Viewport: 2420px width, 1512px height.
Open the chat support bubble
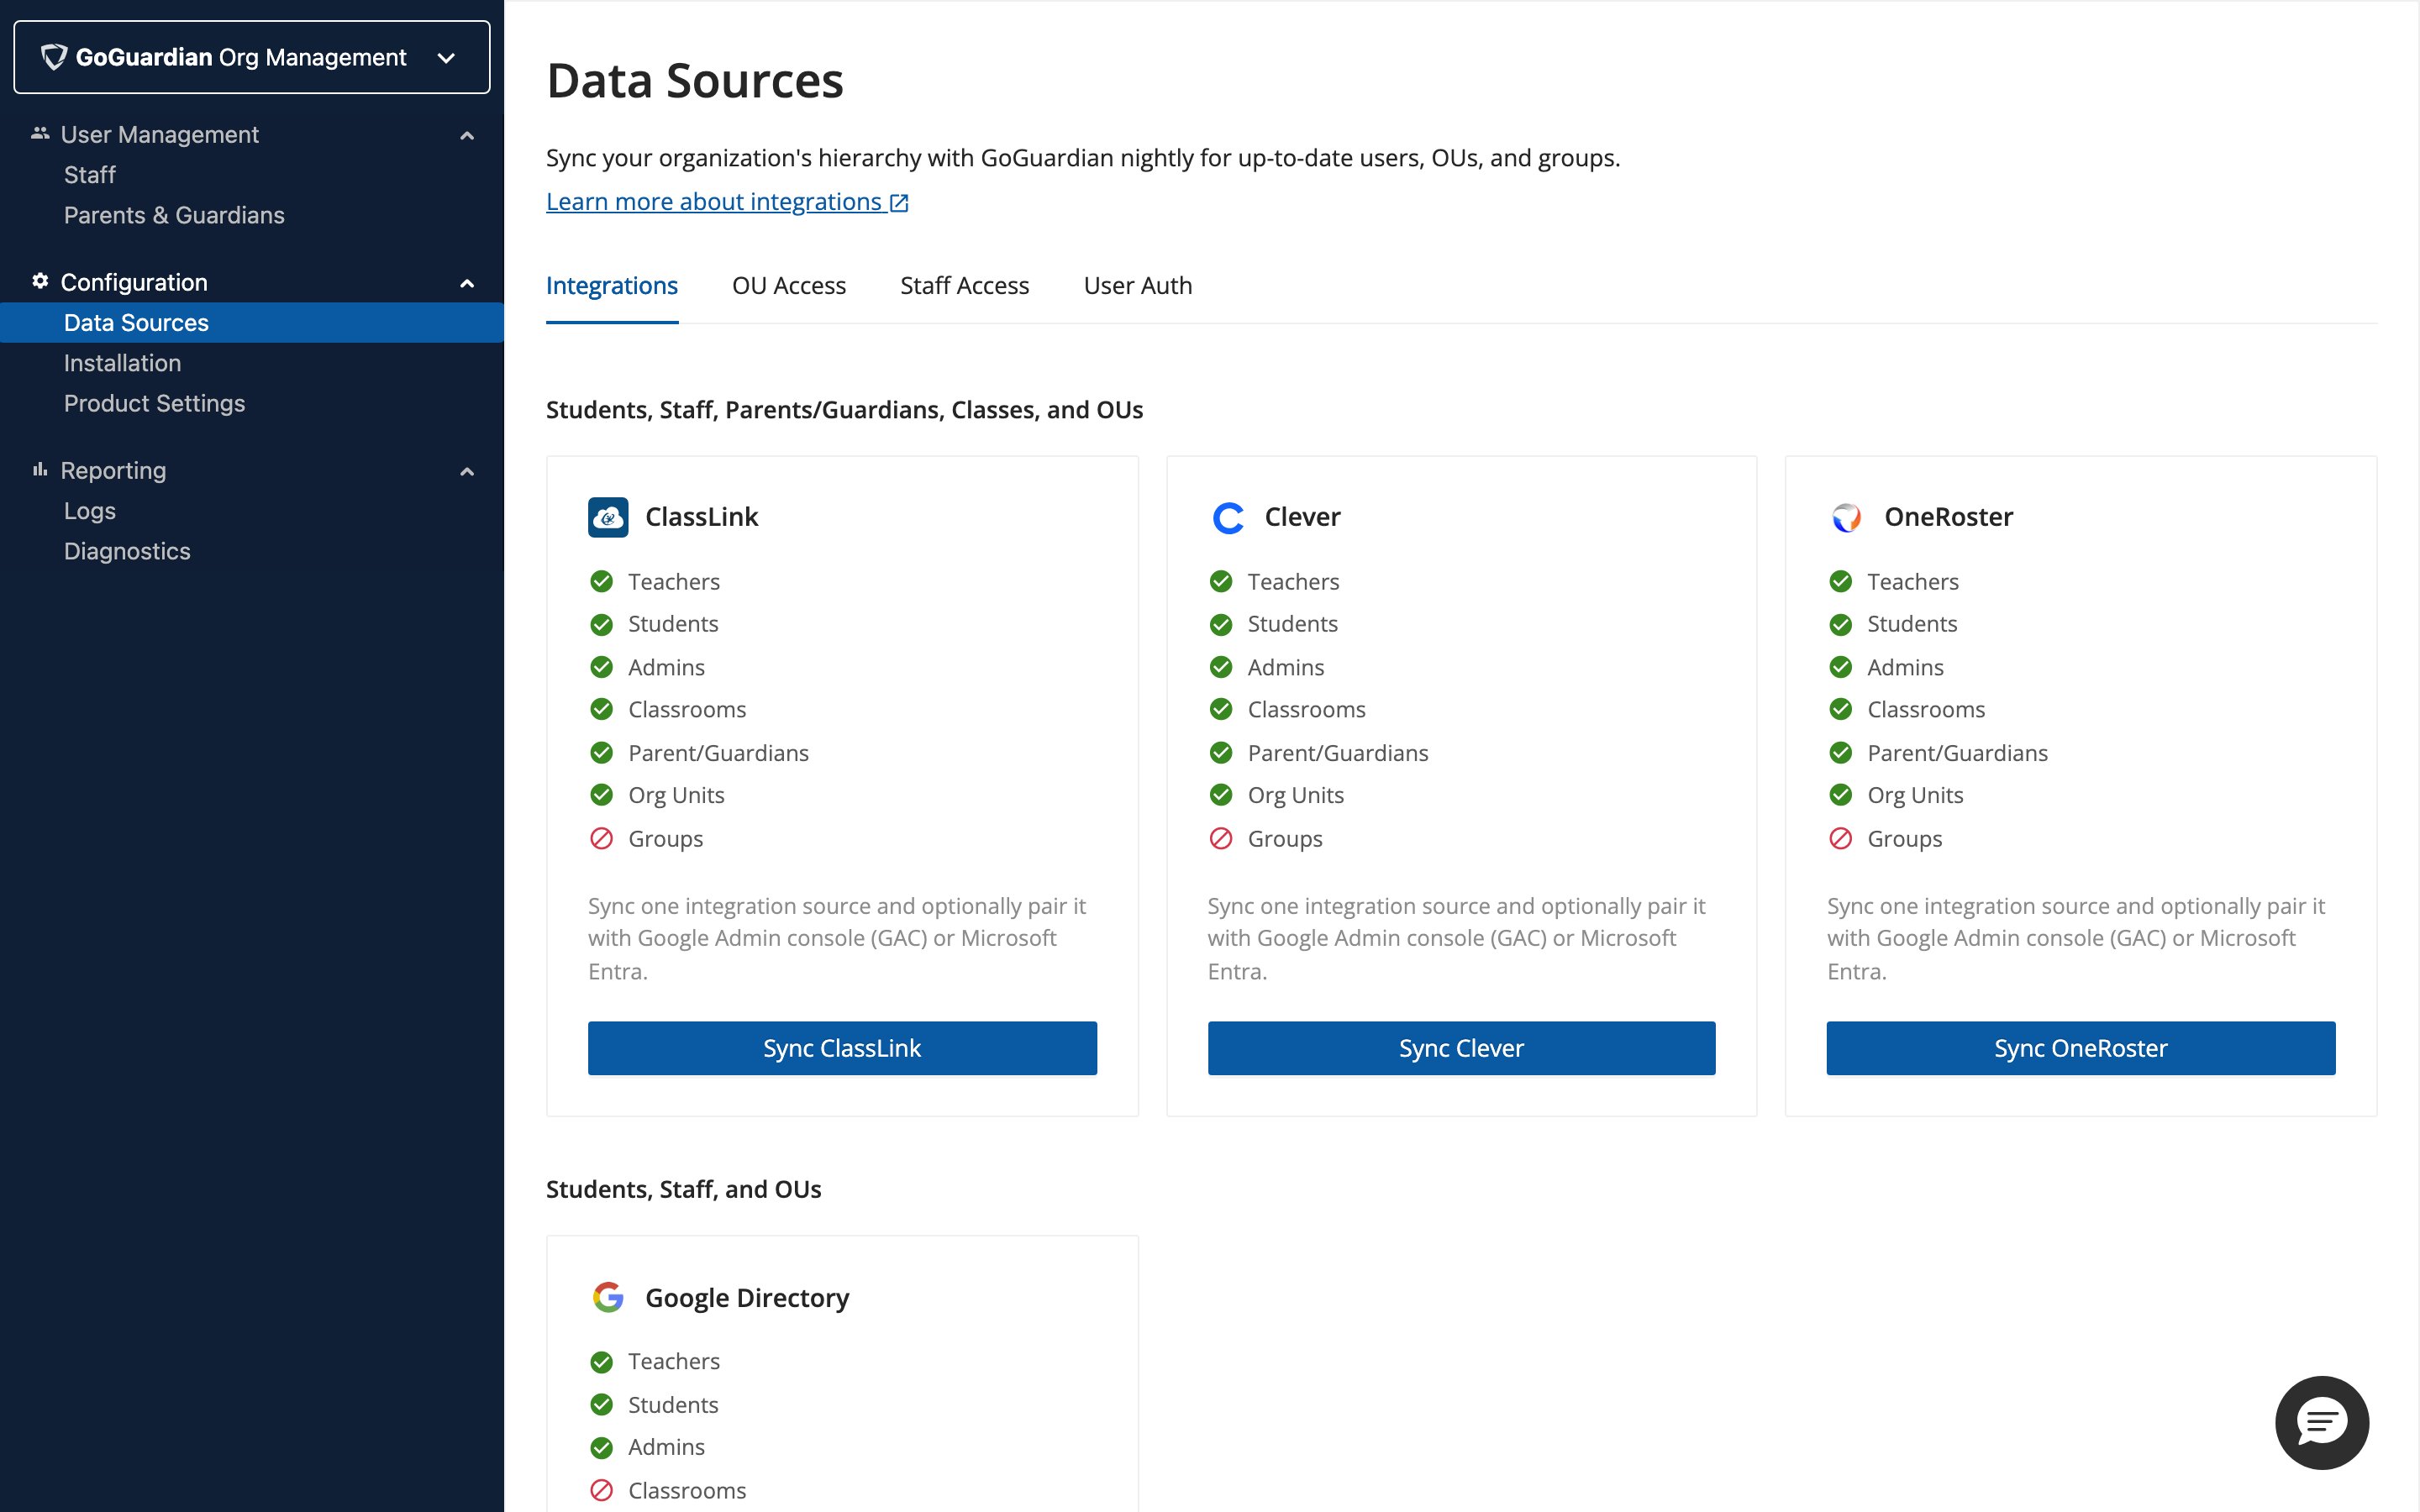[x=2322, y=1422]
